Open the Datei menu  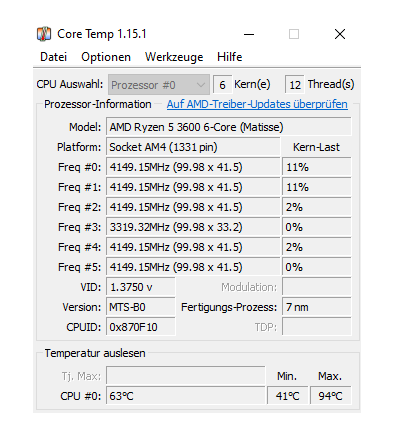(x=53, y=57)
